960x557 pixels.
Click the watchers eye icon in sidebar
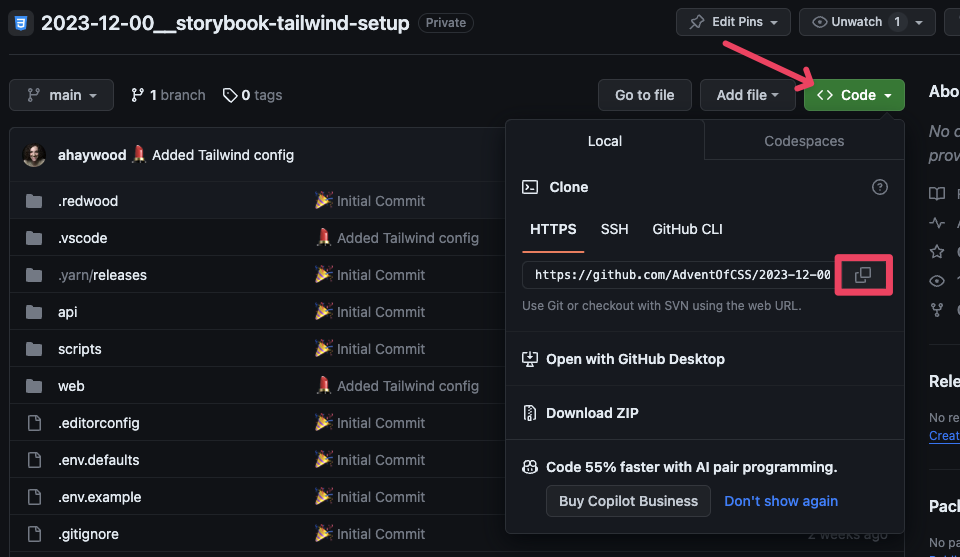(937, 281)
